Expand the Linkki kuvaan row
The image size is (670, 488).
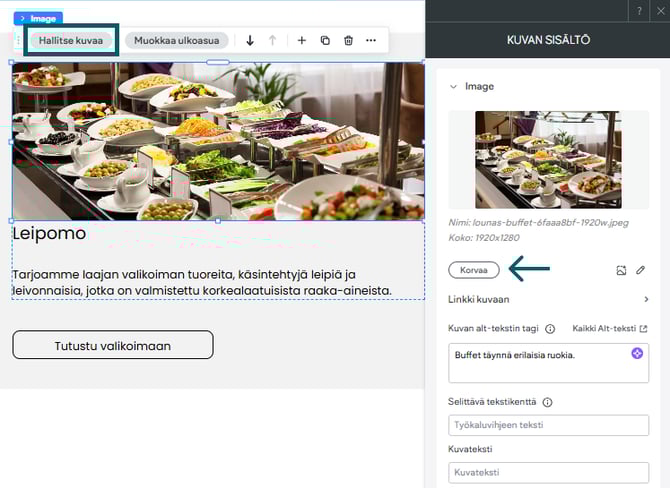pos(645,299)
